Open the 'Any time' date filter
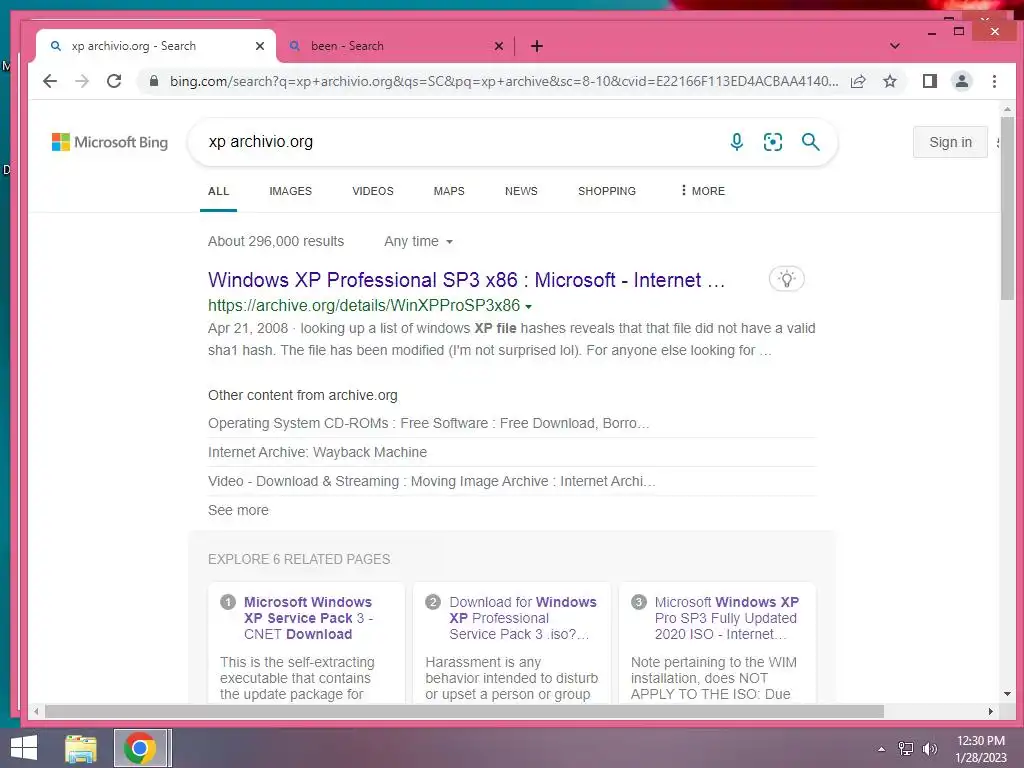Viewport: 1024px width, 768px height. tap(419, 242)
